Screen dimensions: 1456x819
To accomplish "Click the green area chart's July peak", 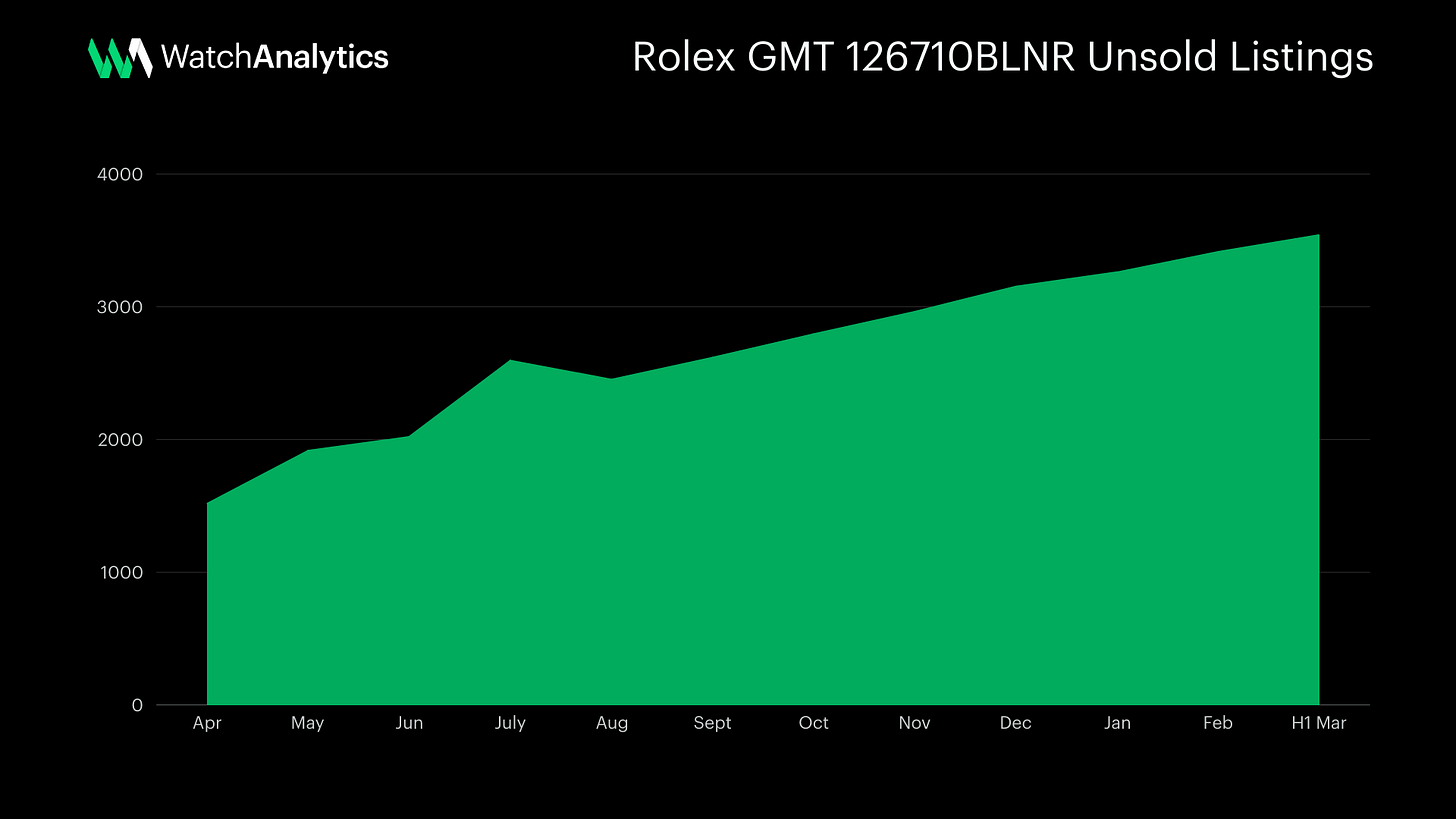I will 510,362.
